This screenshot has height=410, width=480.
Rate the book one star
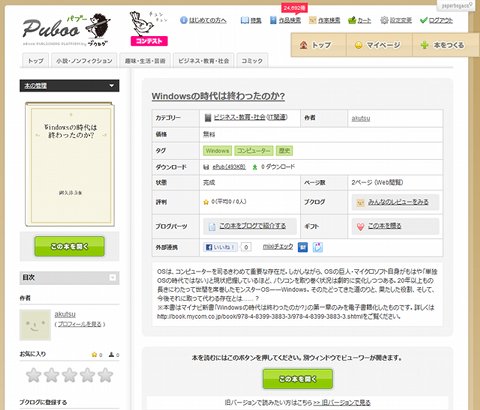coord(33,375)
